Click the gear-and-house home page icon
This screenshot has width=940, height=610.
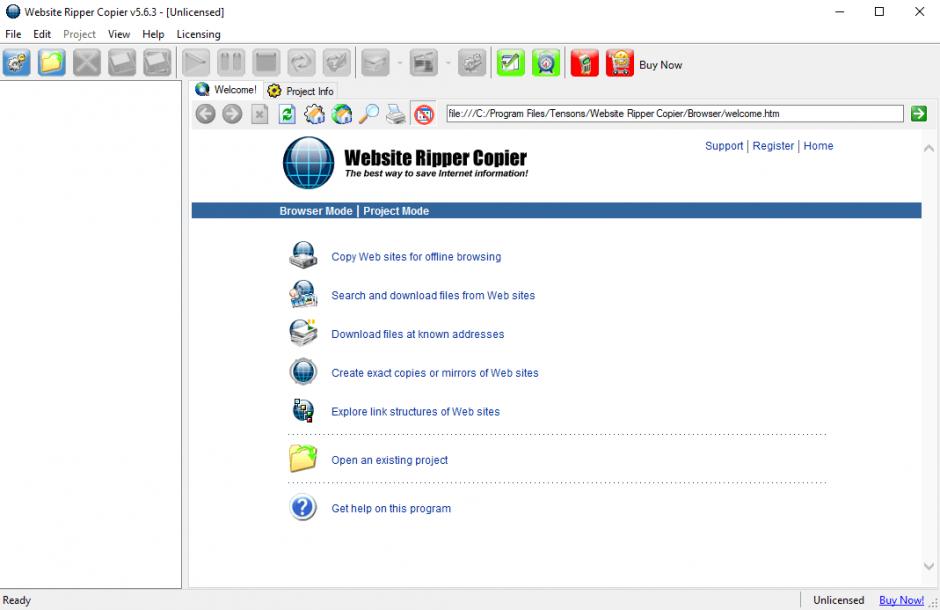click(314, 114)
